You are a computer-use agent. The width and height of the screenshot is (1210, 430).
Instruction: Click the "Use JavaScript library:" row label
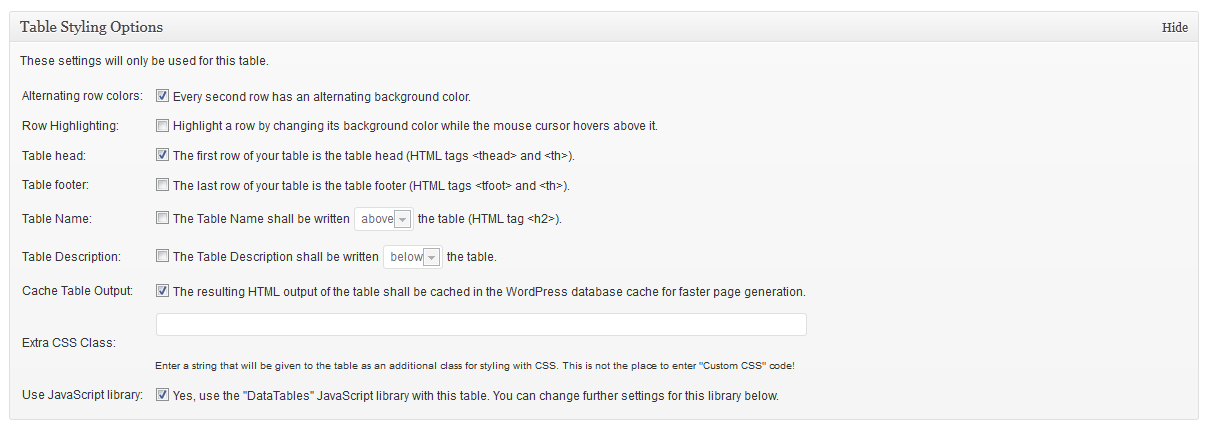(82, 395)
